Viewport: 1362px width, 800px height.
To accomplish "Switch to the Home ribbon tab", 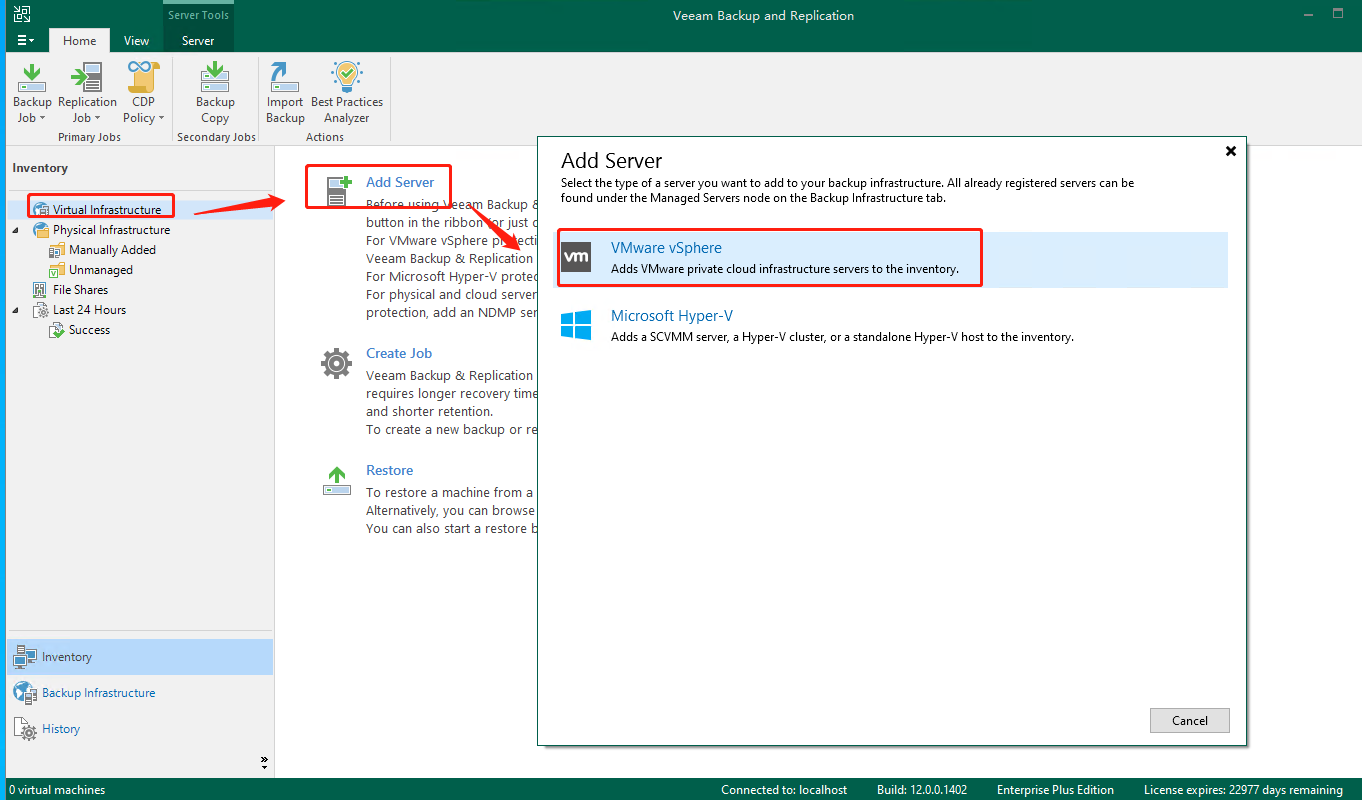I will coord(80,41).
